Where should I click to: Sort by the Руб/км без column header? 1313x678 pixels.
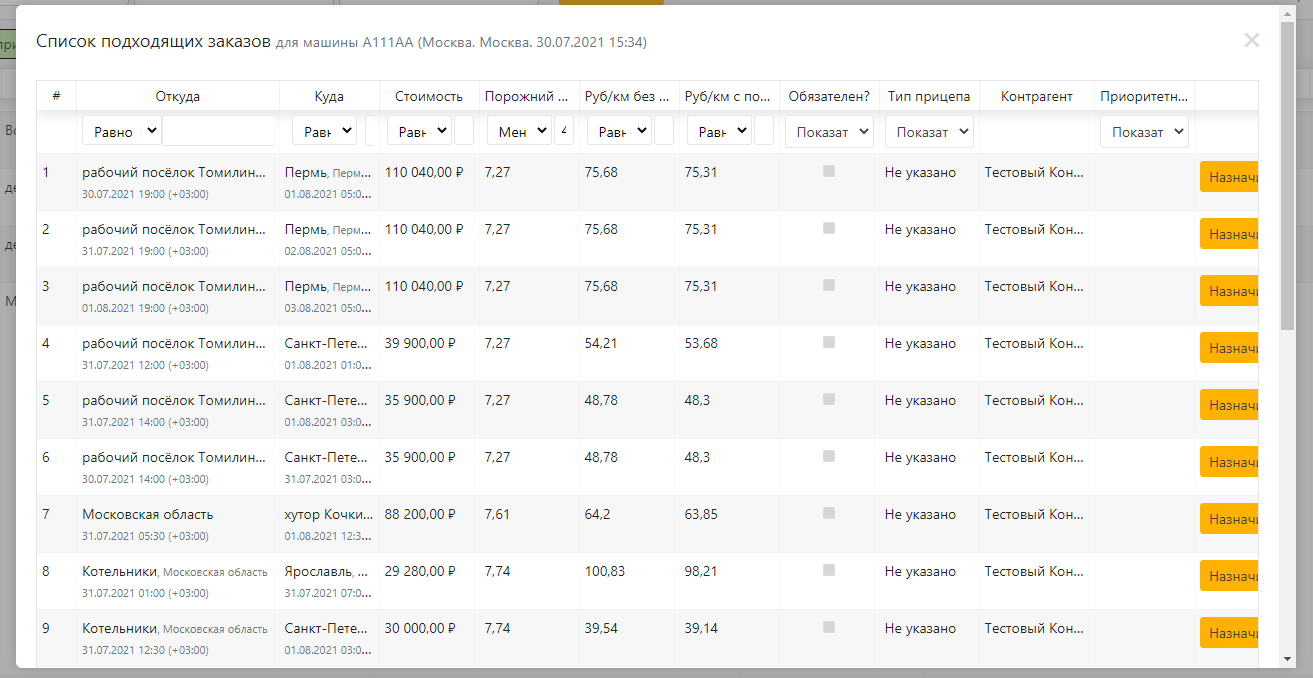629,96
